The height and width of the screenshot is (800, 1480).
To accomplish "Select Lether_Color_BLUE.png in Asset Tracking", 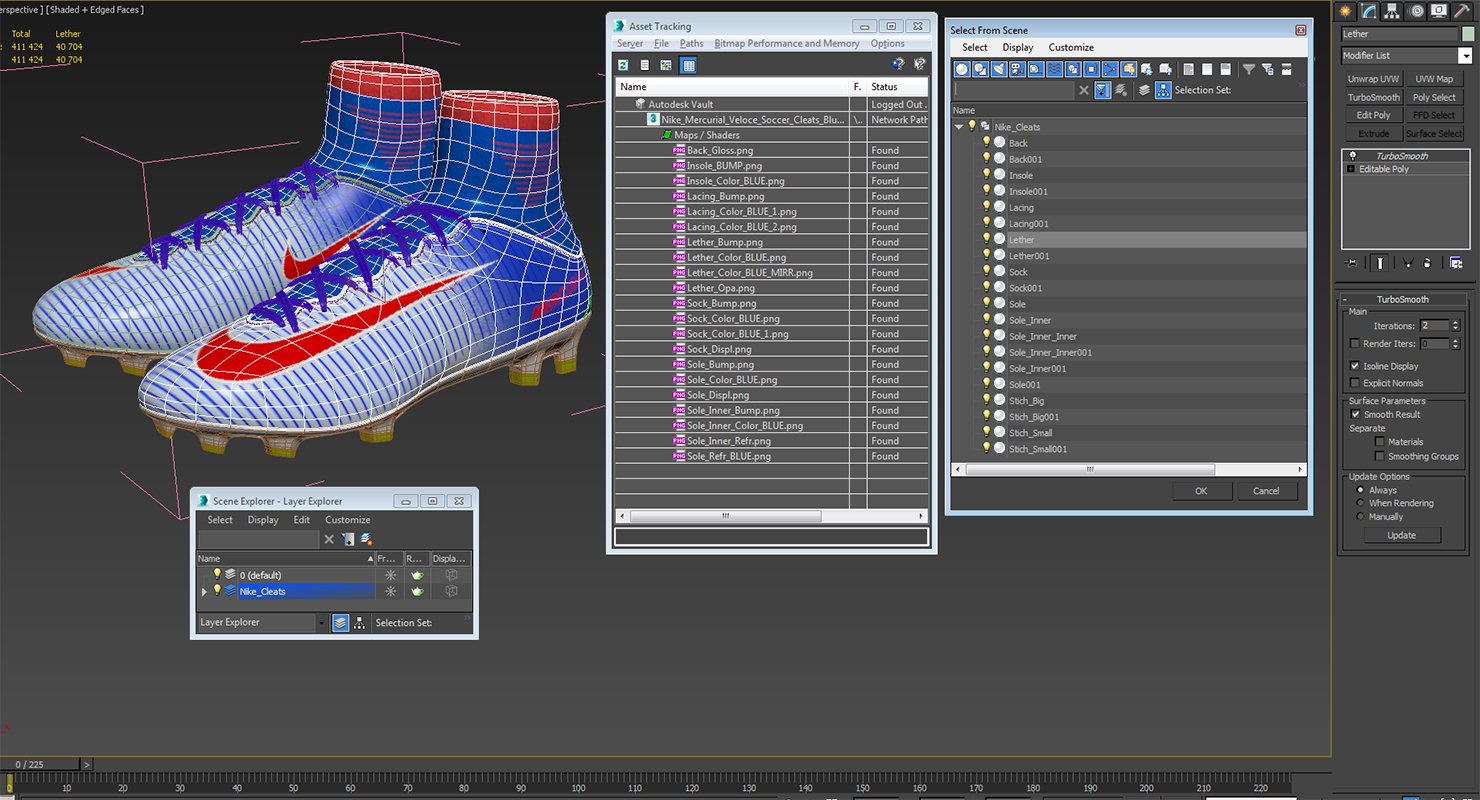I will 736,257.
